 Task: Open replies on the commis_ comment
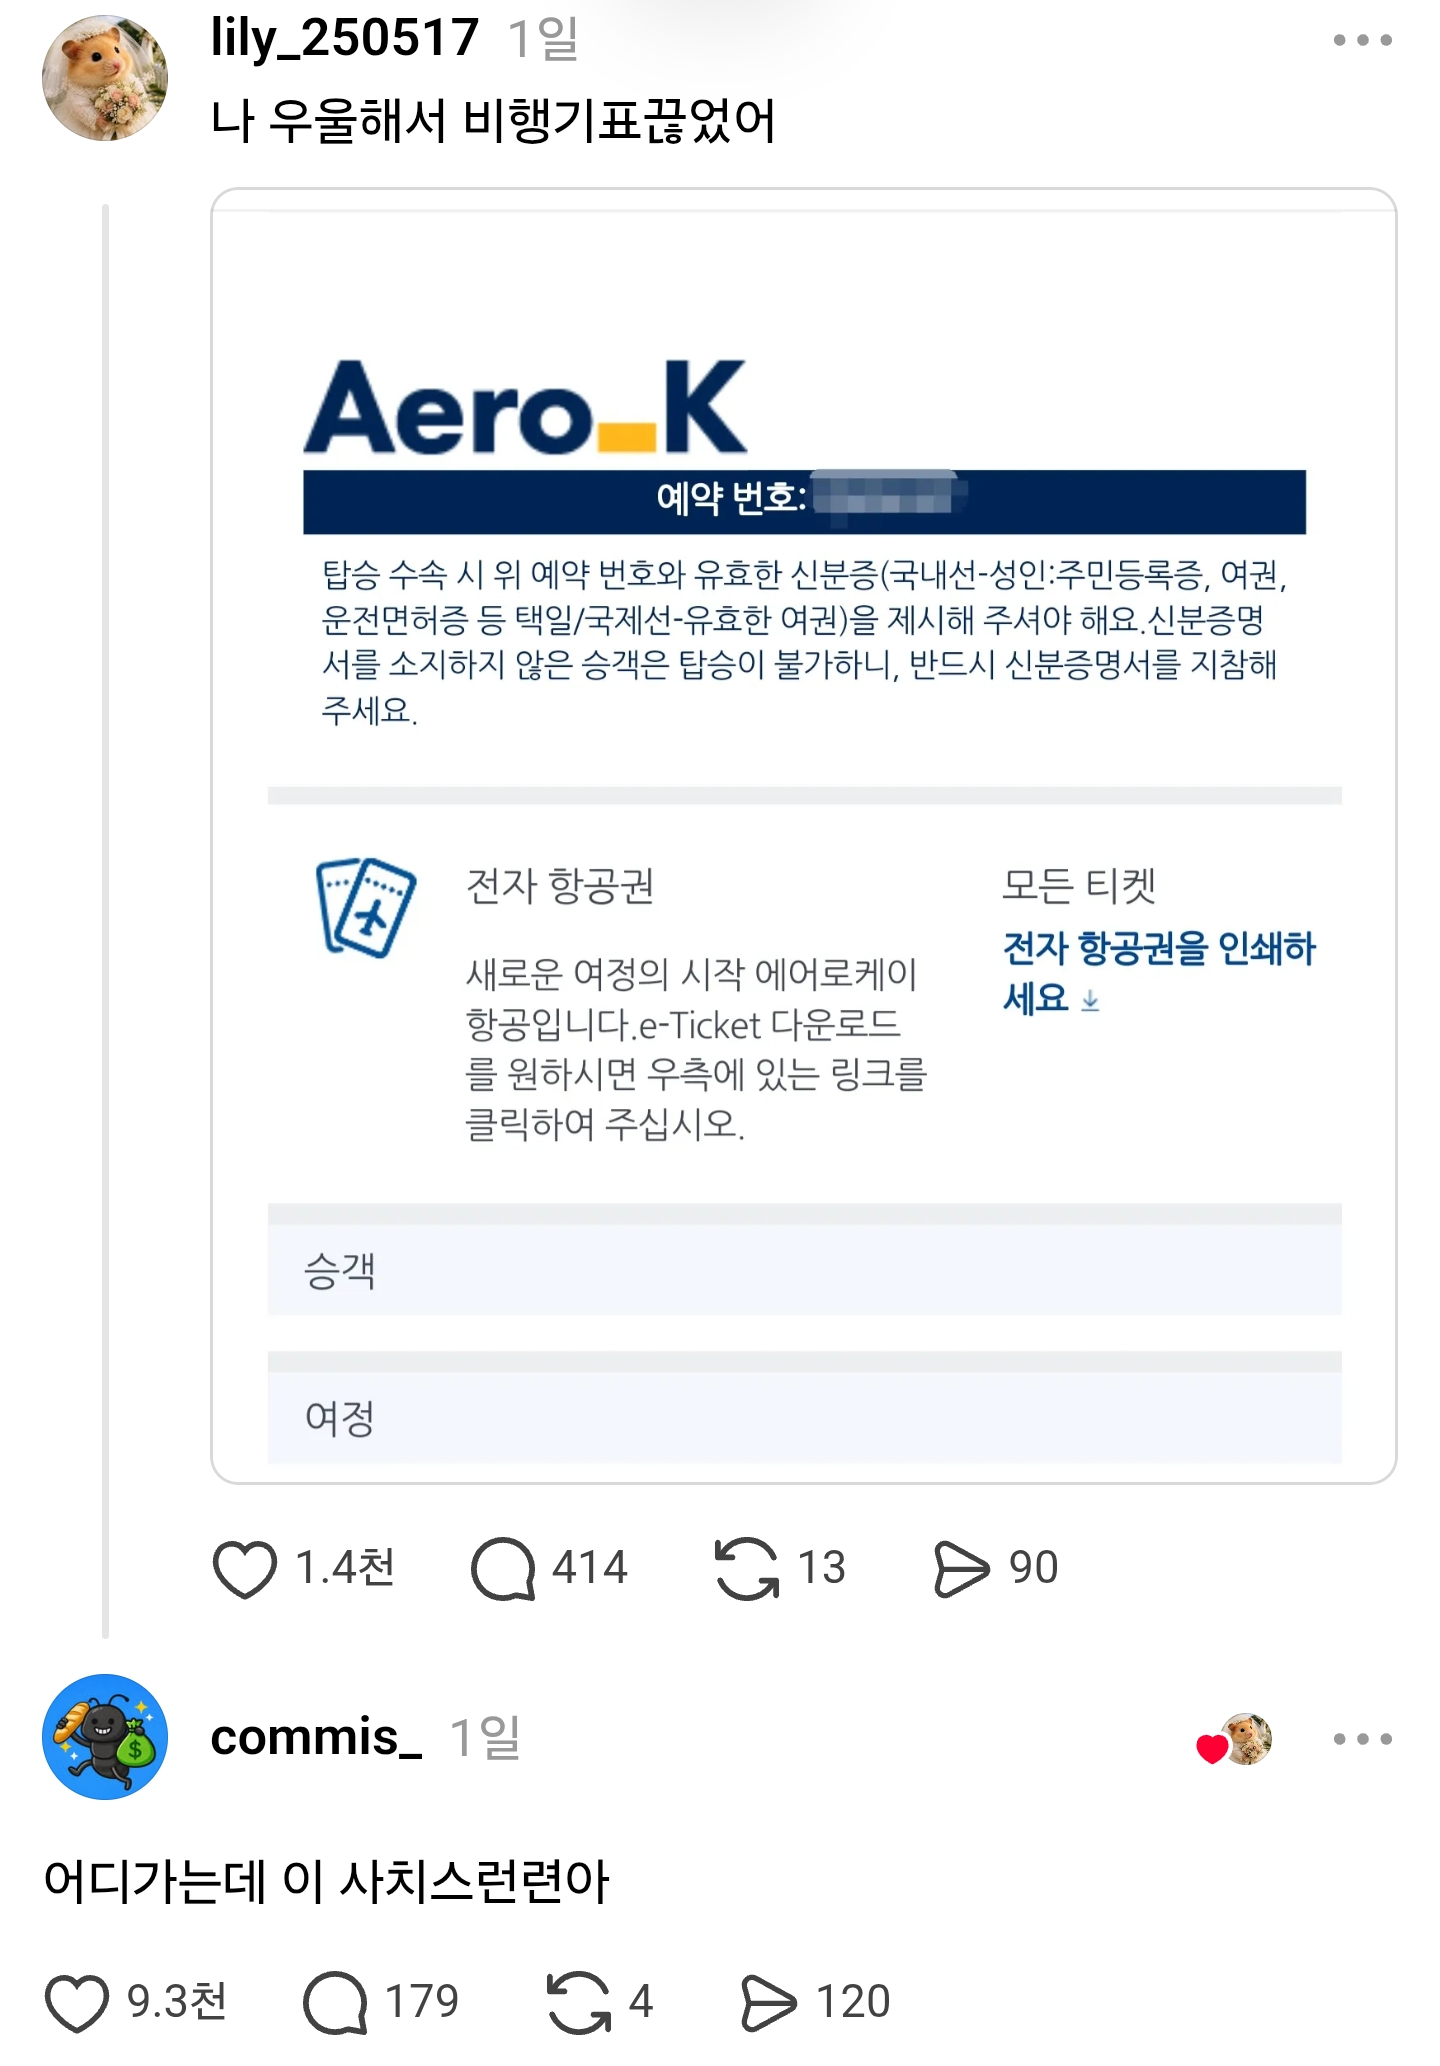point(335,2003)
